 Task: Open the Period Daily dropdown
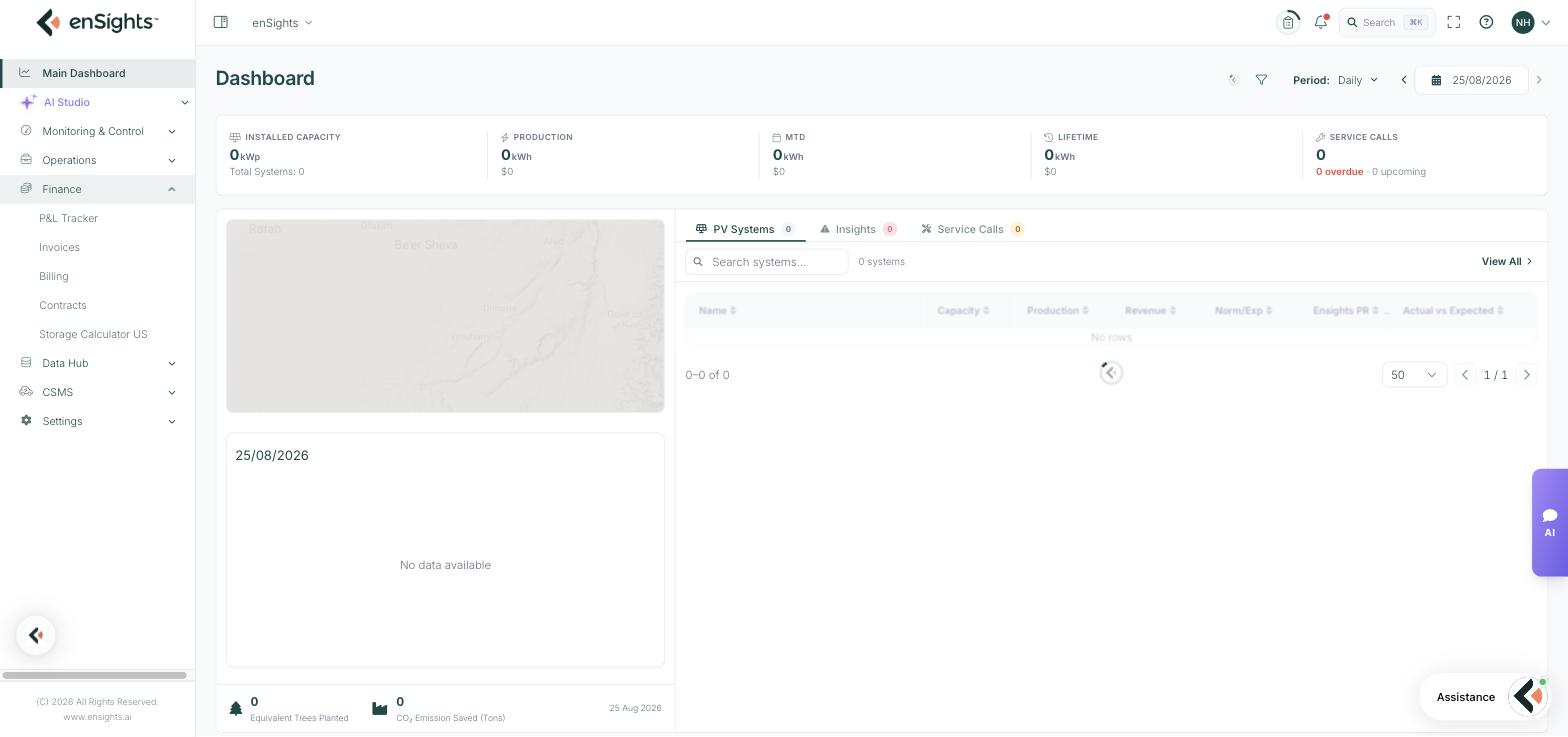click(1358, 80)
